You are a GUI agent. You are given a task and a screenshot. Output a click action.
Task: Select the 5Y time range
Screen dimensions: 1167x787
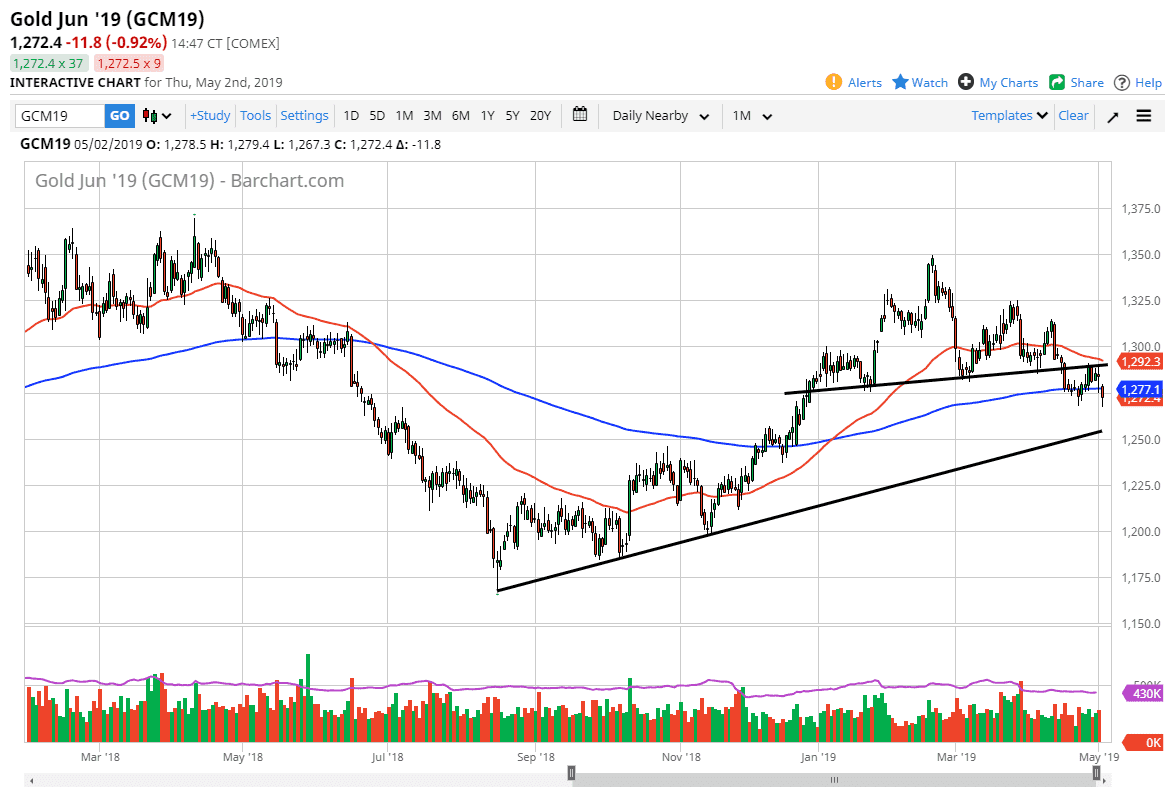512,115
